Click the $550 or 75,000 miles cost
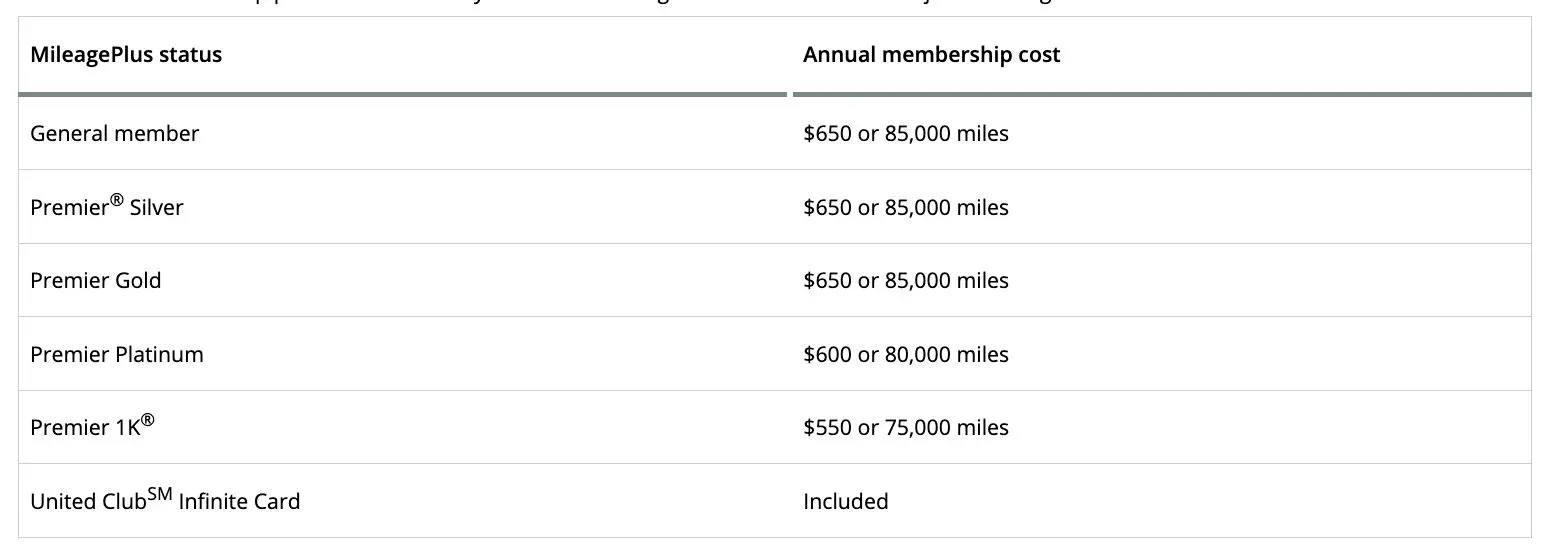The width and height of the screenshot is (1550, 552). pyautogui.click(x=905, y=427)
